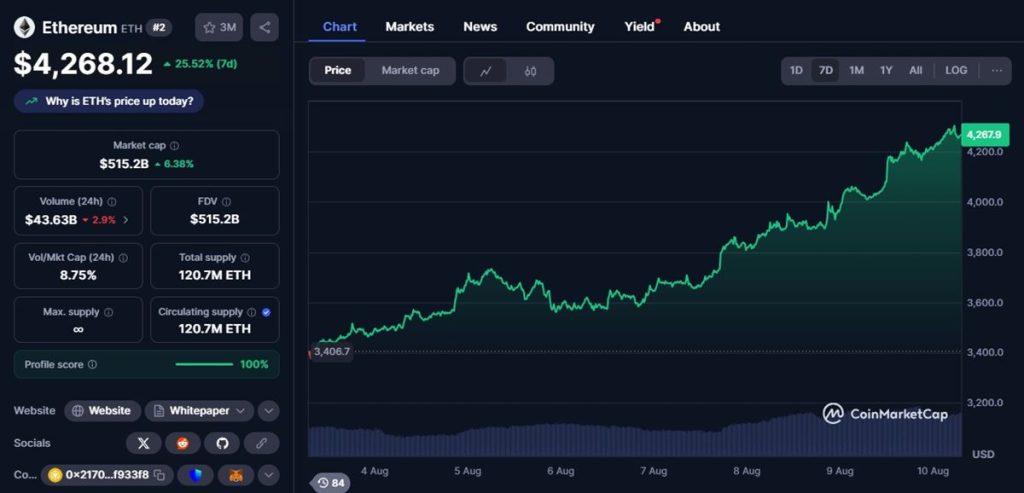Click the 3,406.7 starting price label
This screenshot has height=493, width=1024.
(x=332, y=351)
